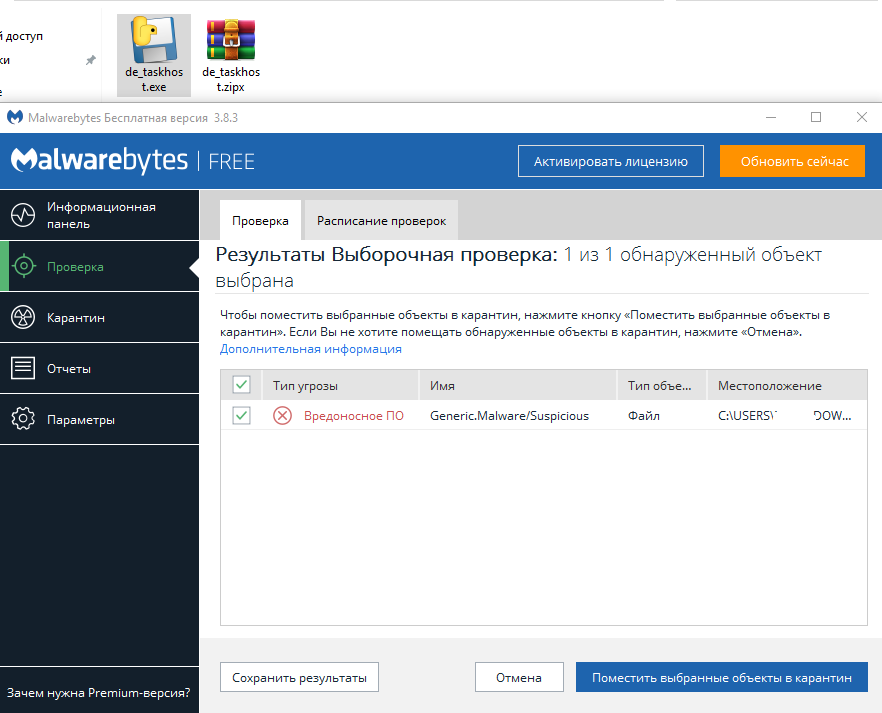Select the de_taskhost.zipx archive icon
The height and width of the screenshot is (713, 882).
231,39
